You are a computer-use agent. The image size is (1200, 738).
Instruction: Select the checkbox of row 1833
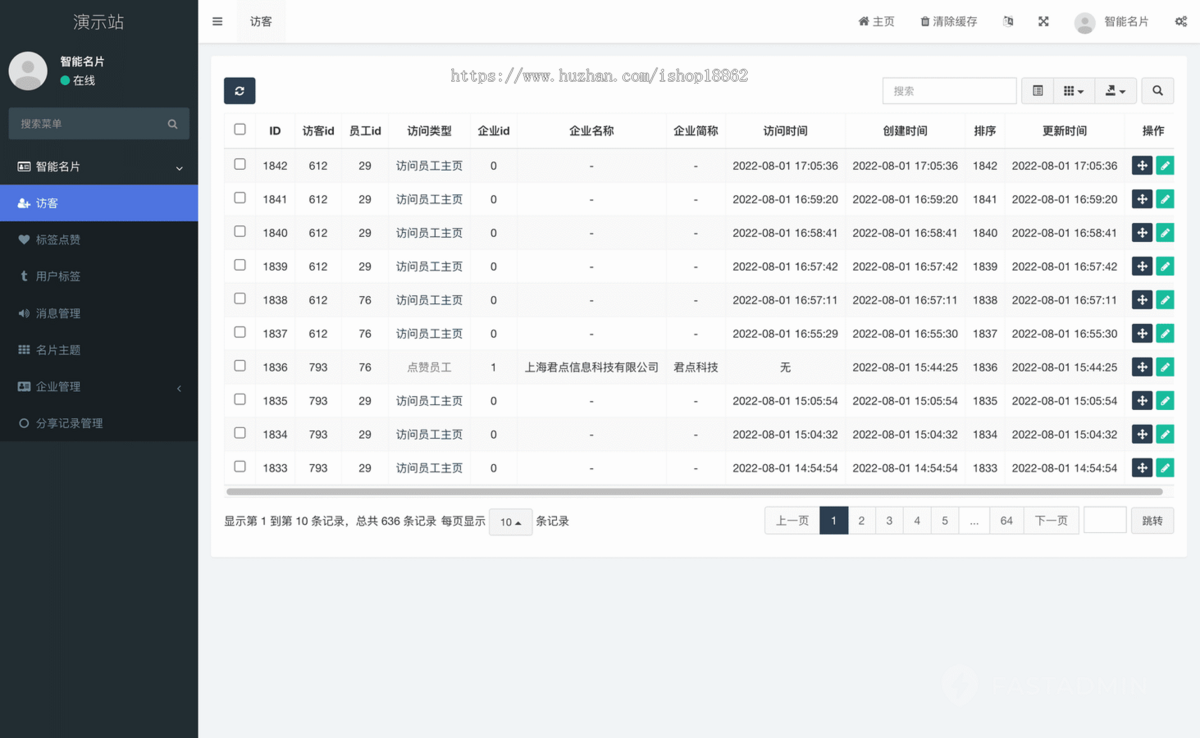[240, 467]
